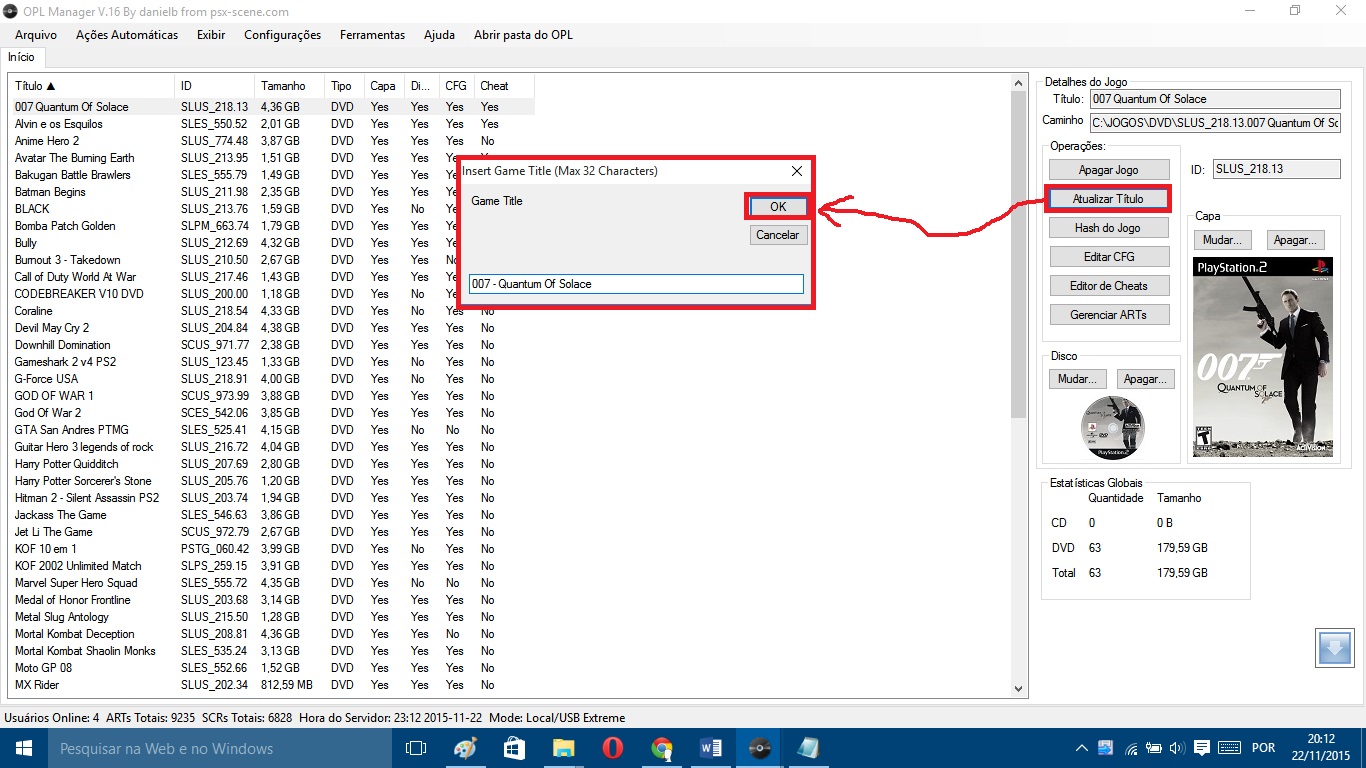
Task: Click the Windows Start button
Action: [22, 748]
